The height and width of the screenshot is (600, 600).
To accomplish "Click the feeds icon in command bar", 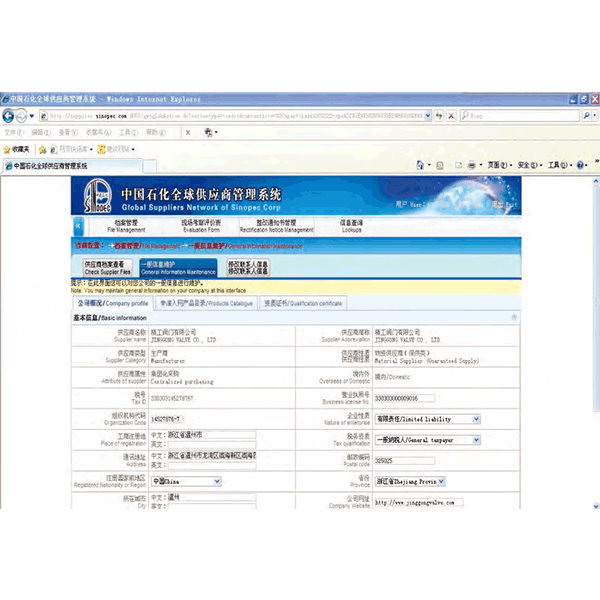I will pyautogui.click(x=440, y=165).
